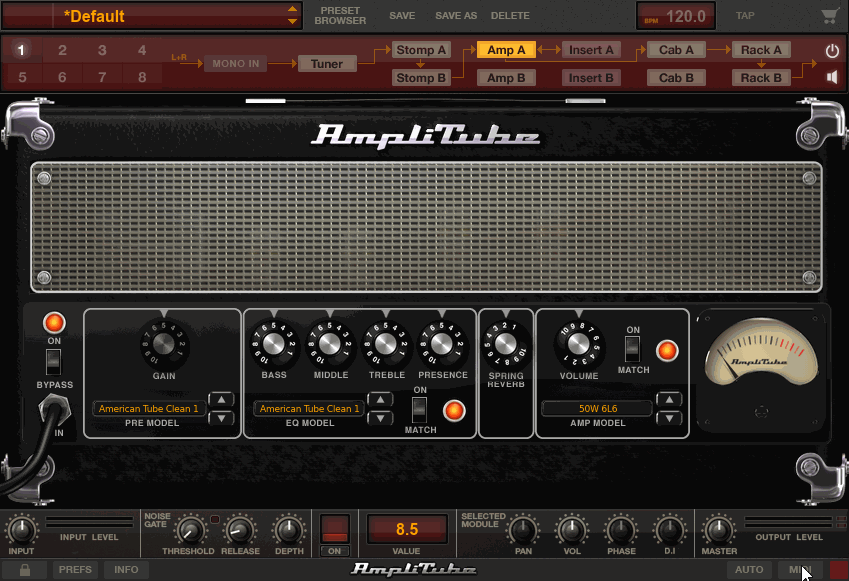Image resolution: width=849 pixels, height=581 pixels.
Task: Select next pre model with up arrow
Action: [x=221, y=400]
